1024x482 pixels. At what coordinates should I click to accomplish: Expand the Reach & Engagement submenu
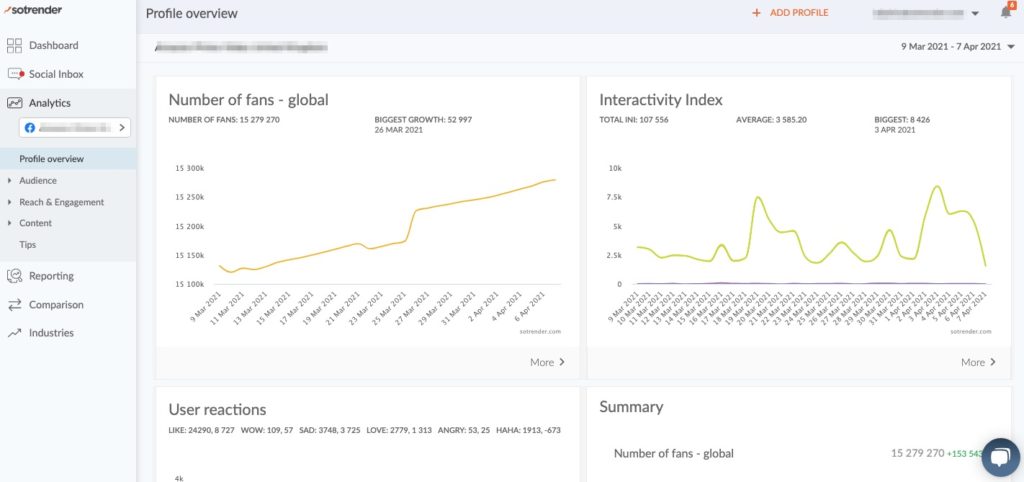tap(61, 202)
